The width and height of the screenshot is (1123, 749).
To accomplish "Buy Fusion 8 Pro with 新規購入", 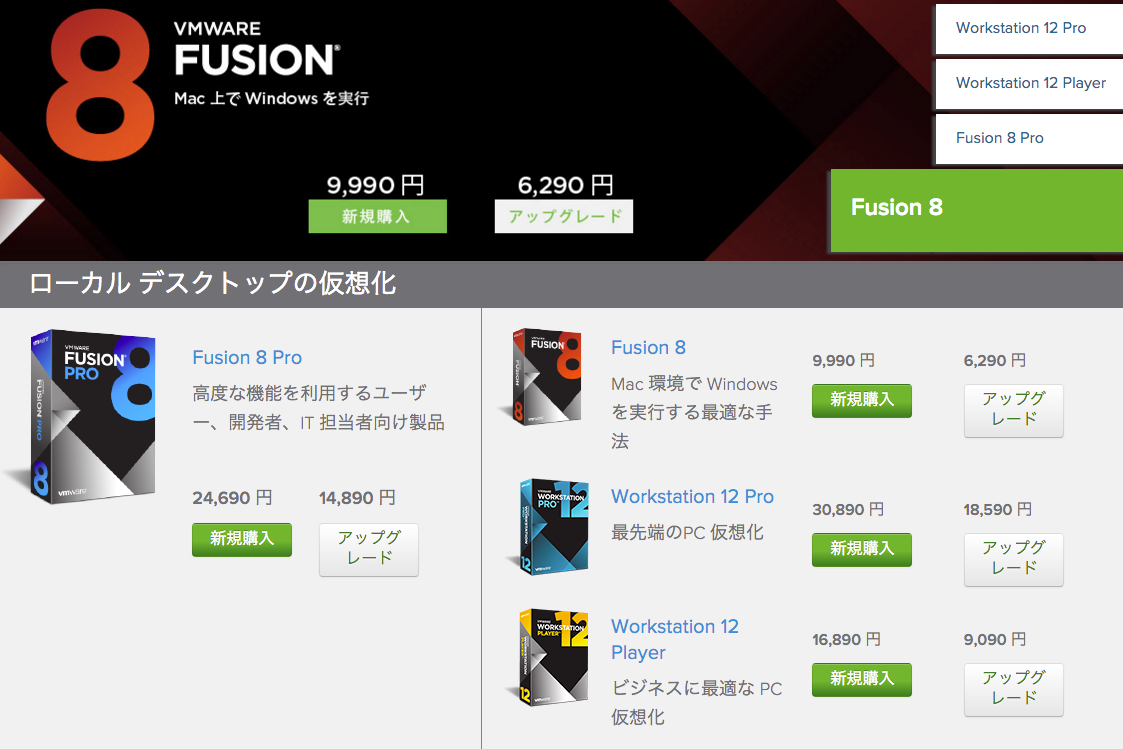I will 242,539.
